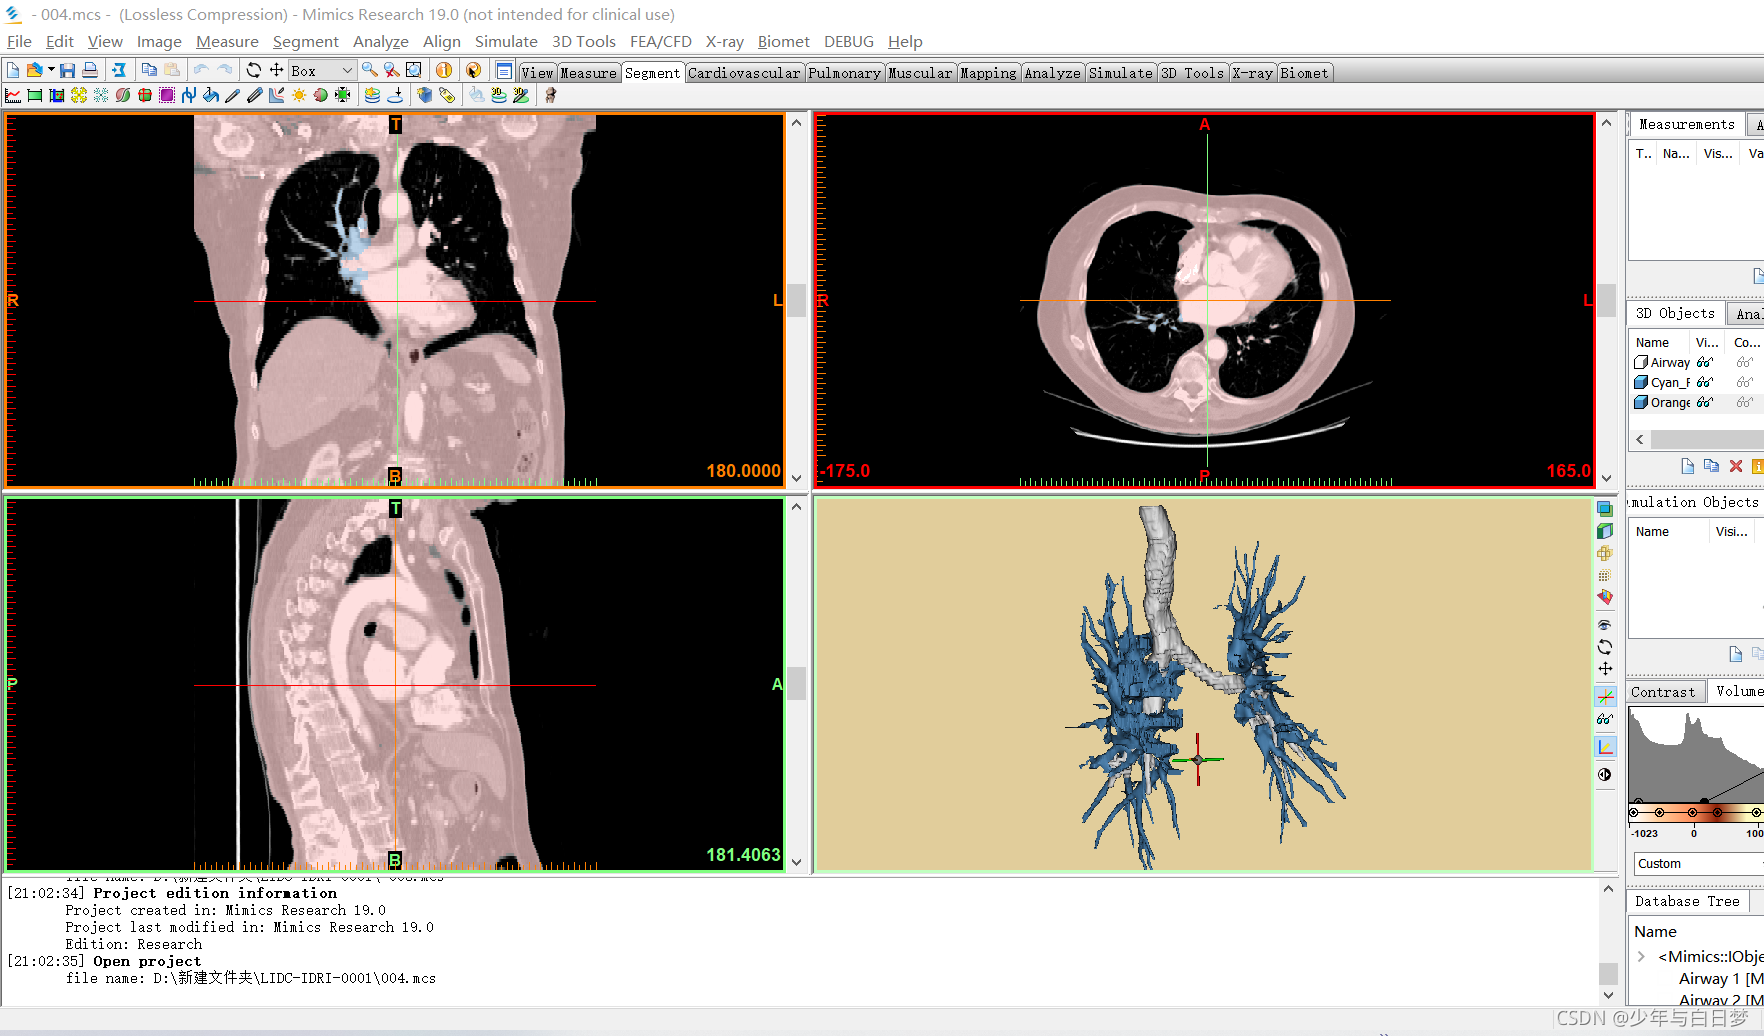This screenshot has height=1036, width=1764.
Task: Choose the Edit Masks pencil icon
Action: (x=232, y=95)
